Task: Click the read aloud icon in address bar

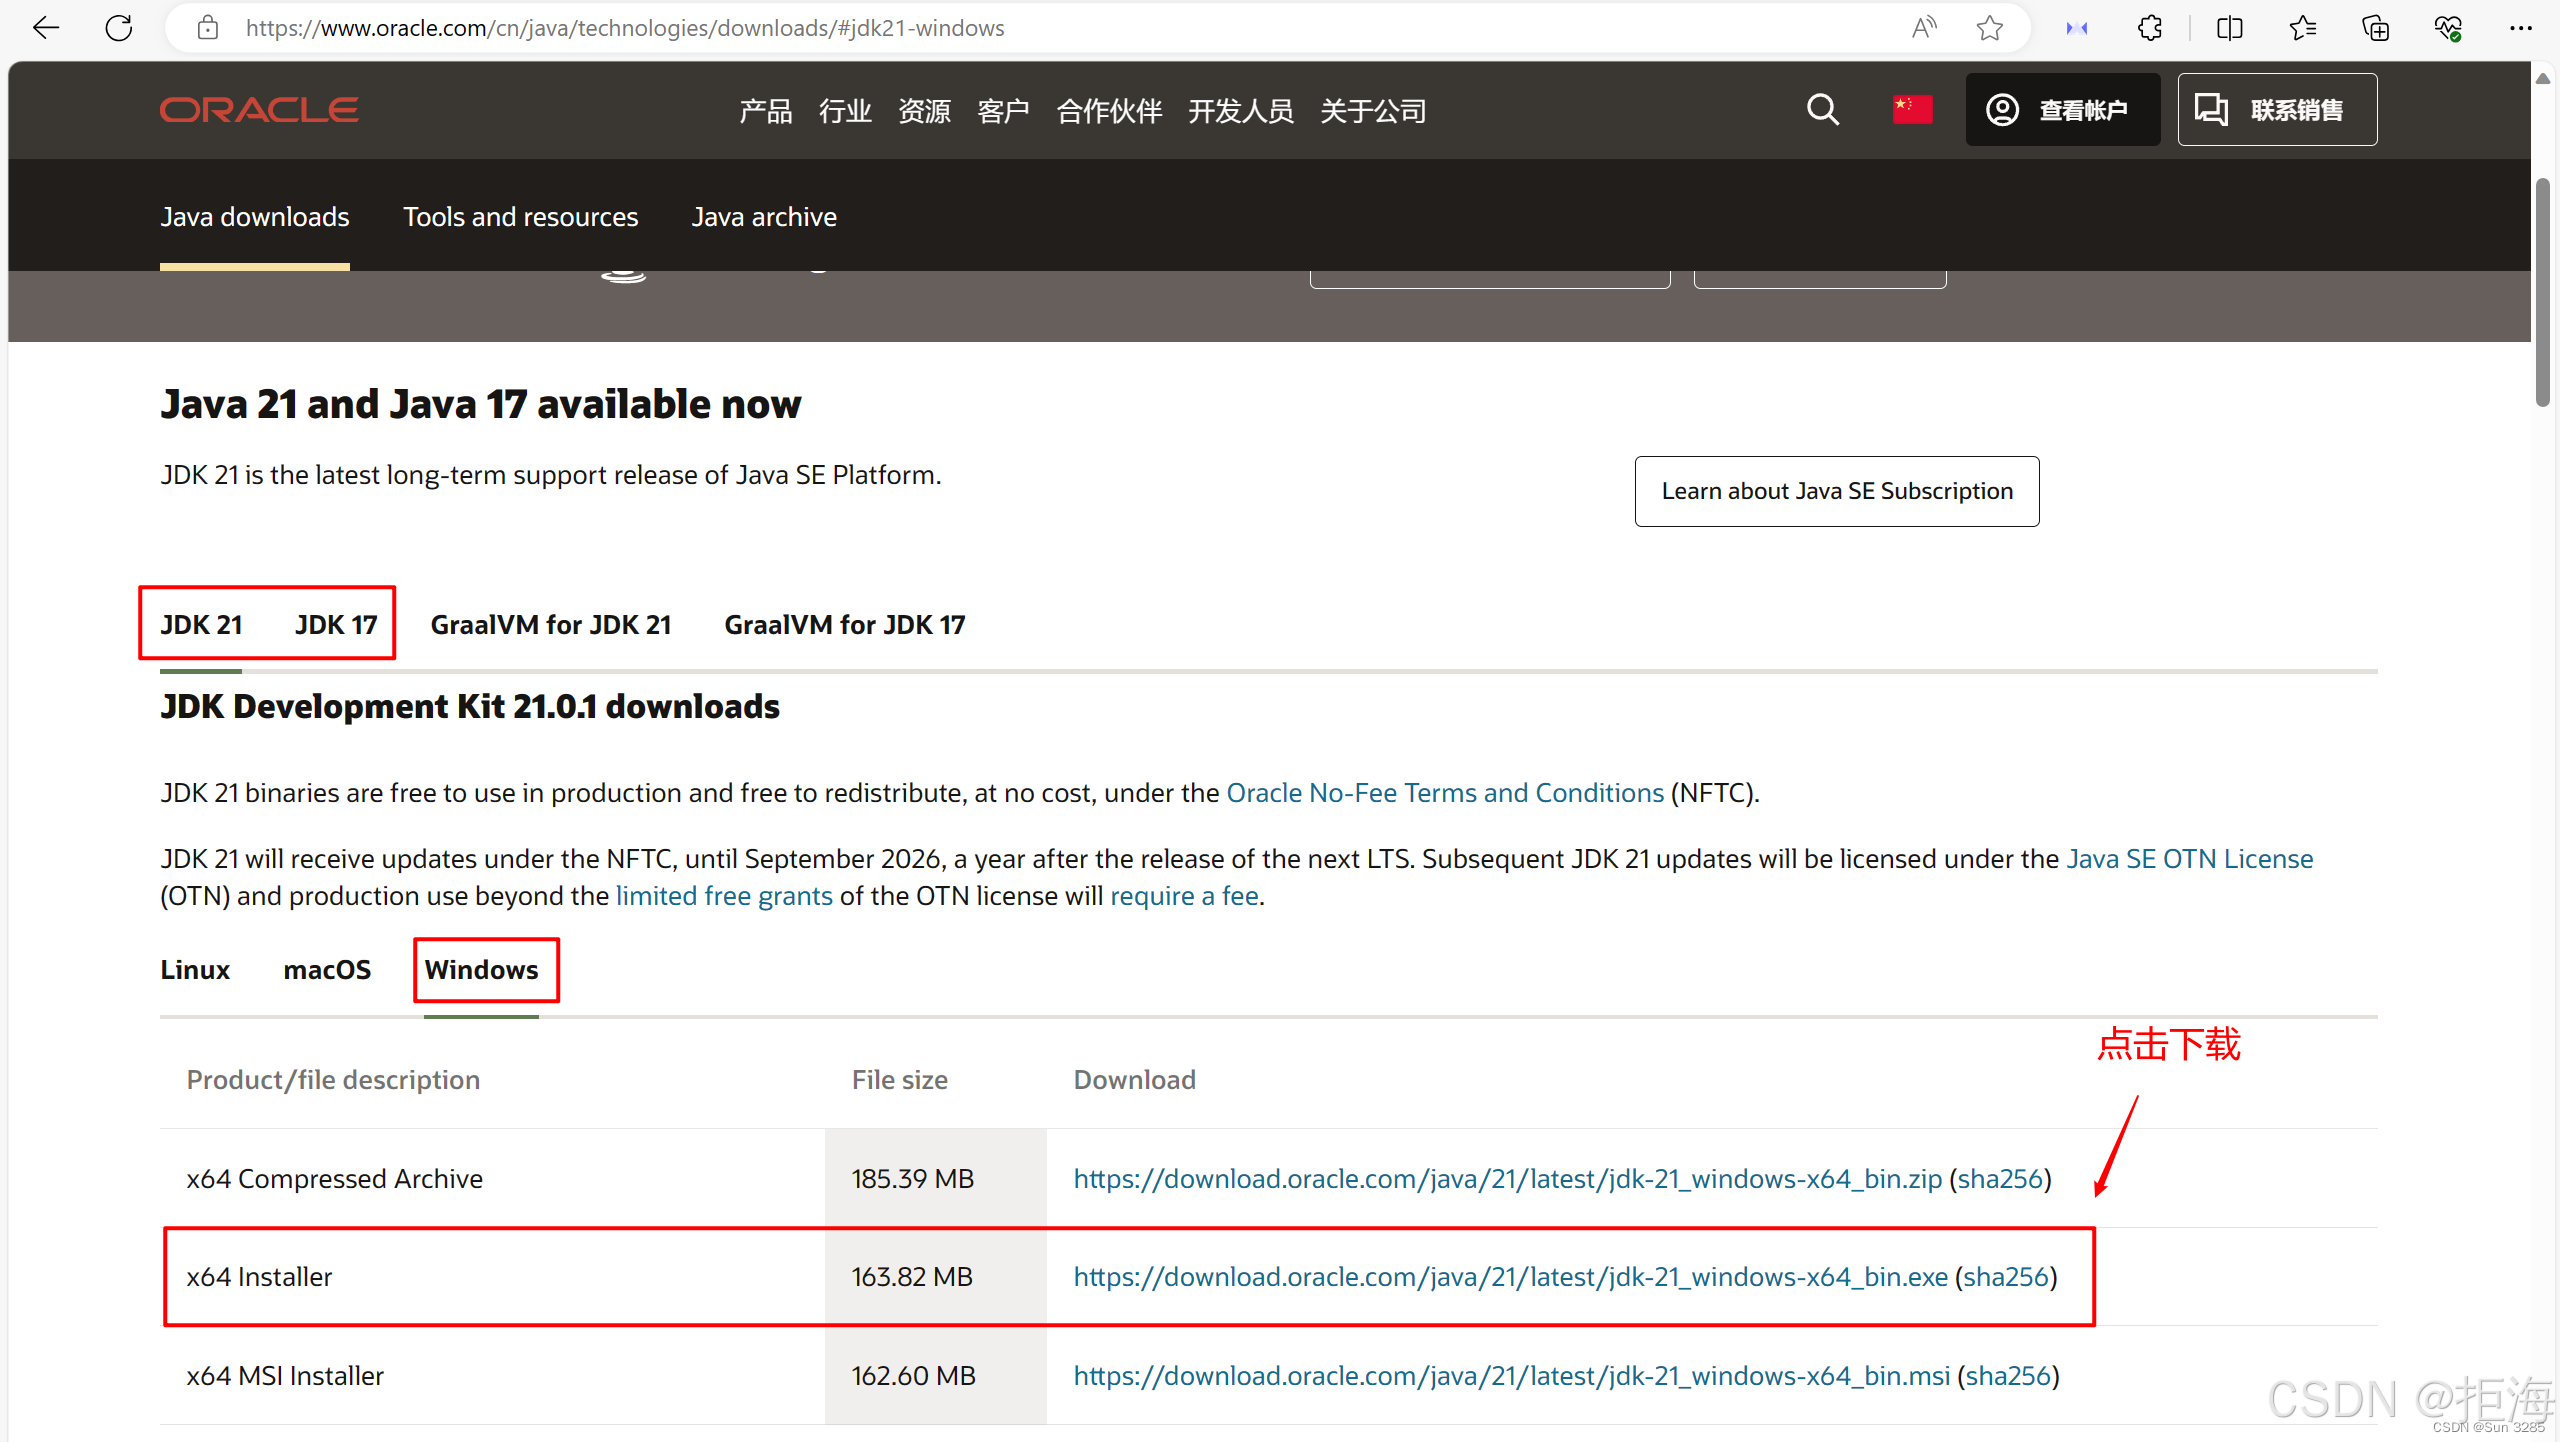Action: 1923,28
